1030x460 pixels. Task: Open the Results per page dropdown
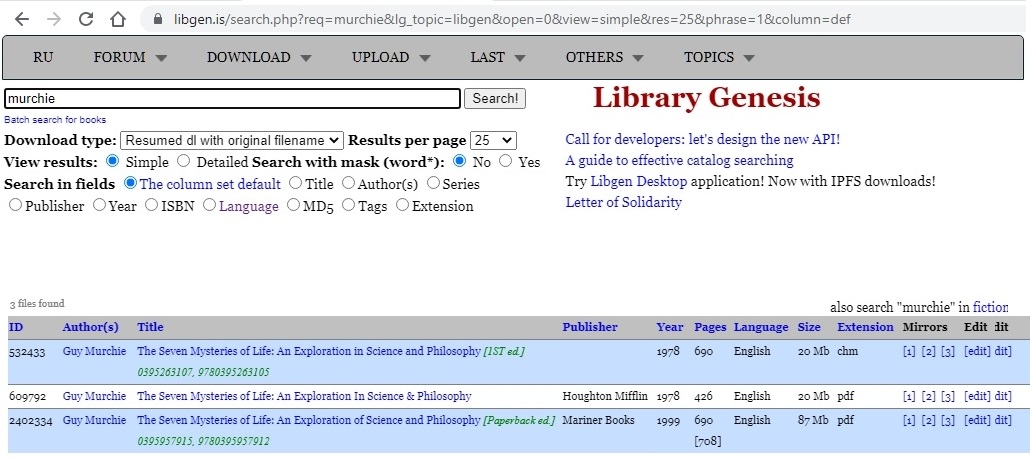(x=493, y=141)
